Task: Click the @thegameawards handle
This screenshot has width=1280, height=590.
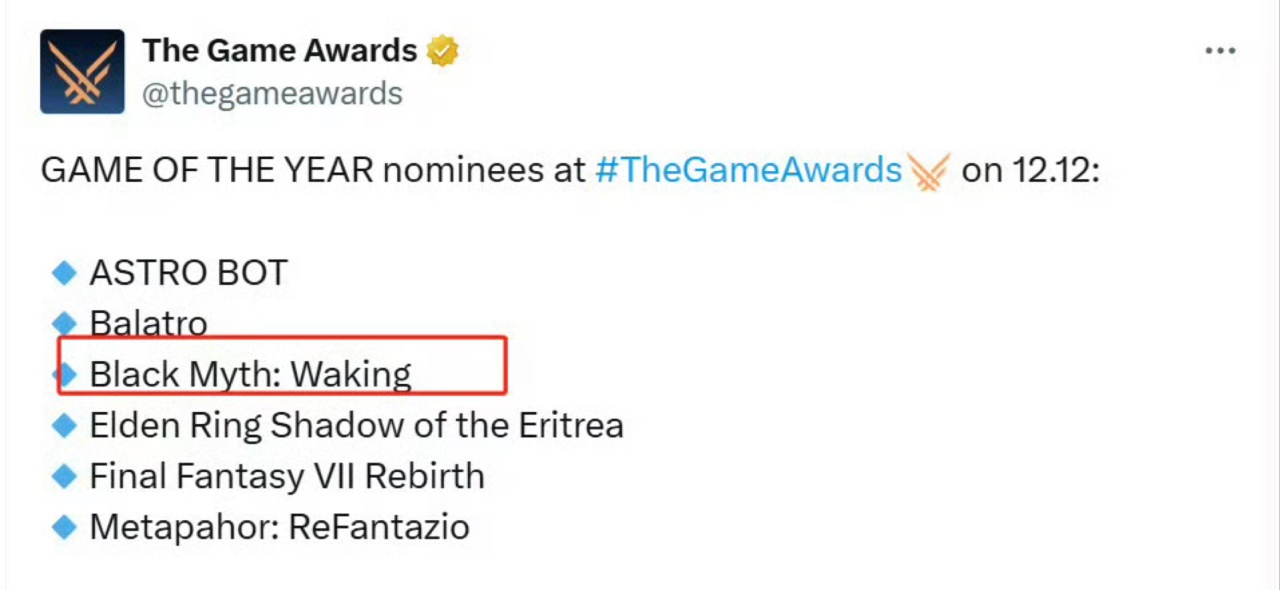Action: 272,93
